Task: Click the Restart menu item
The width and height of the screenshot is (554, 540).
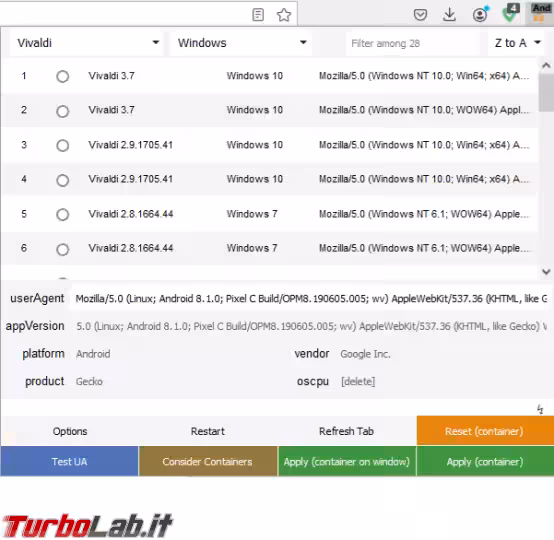Action: click(208, 431)
